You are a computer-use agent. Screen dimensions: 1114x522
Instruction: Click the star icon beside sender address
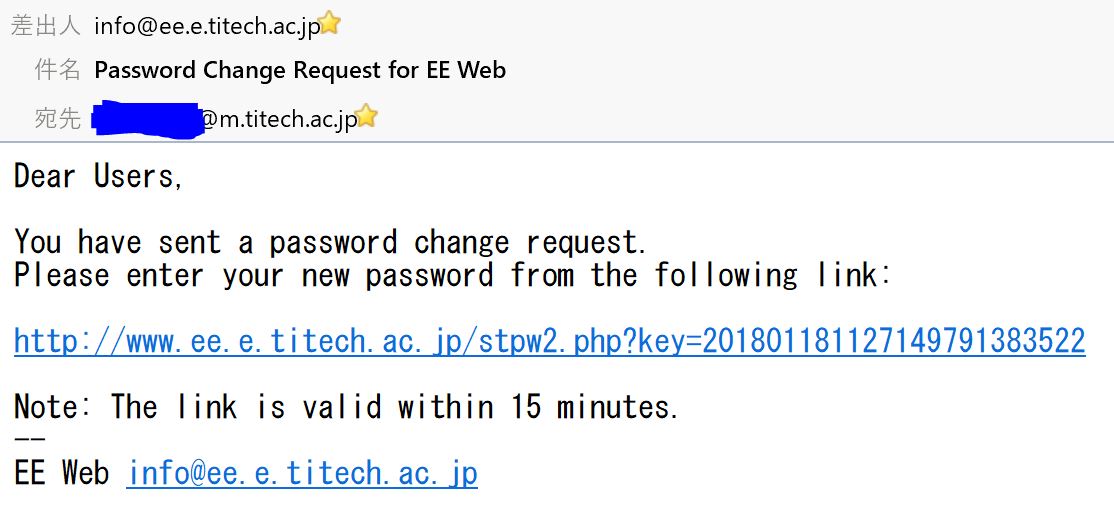coord(330,24)
